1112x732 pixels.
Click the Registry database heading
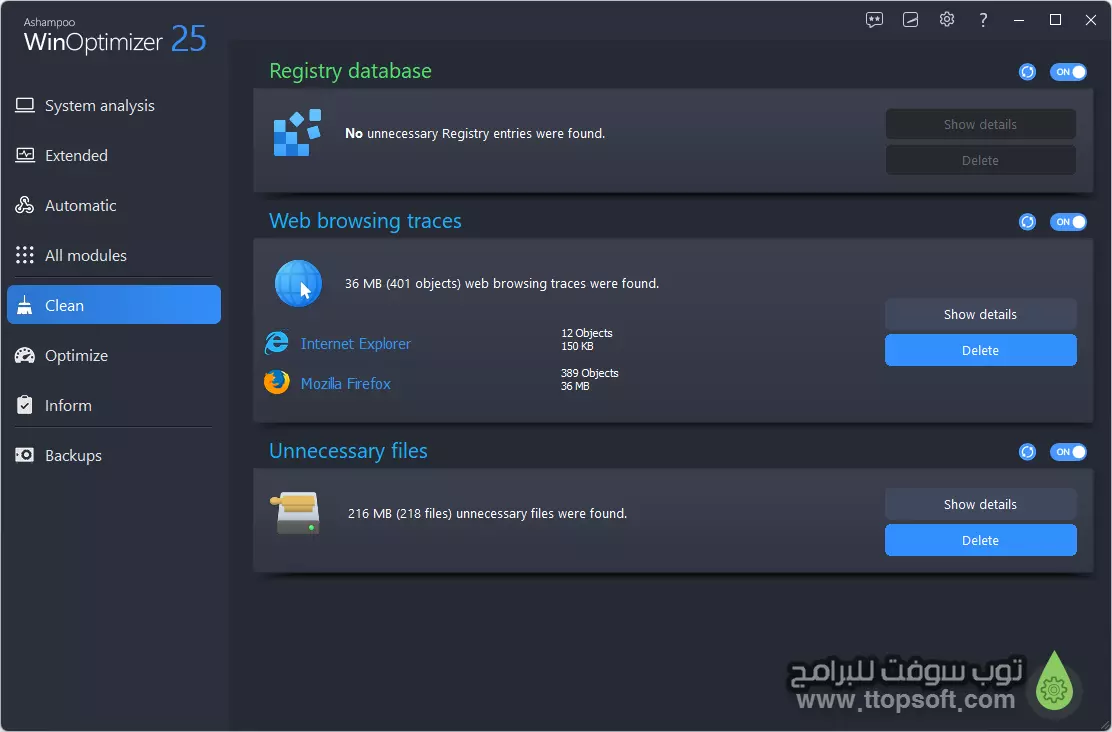[x=350, y=71]
